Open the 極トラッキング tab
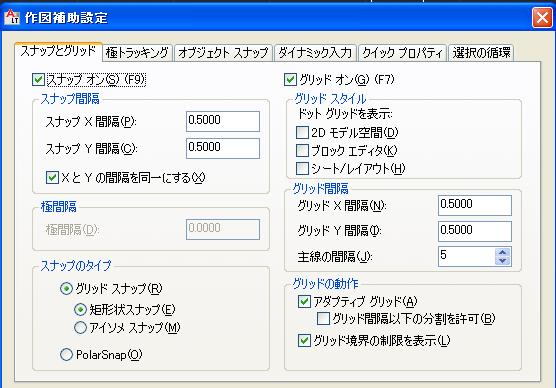 pyautogui.click(x=137, y=53)
